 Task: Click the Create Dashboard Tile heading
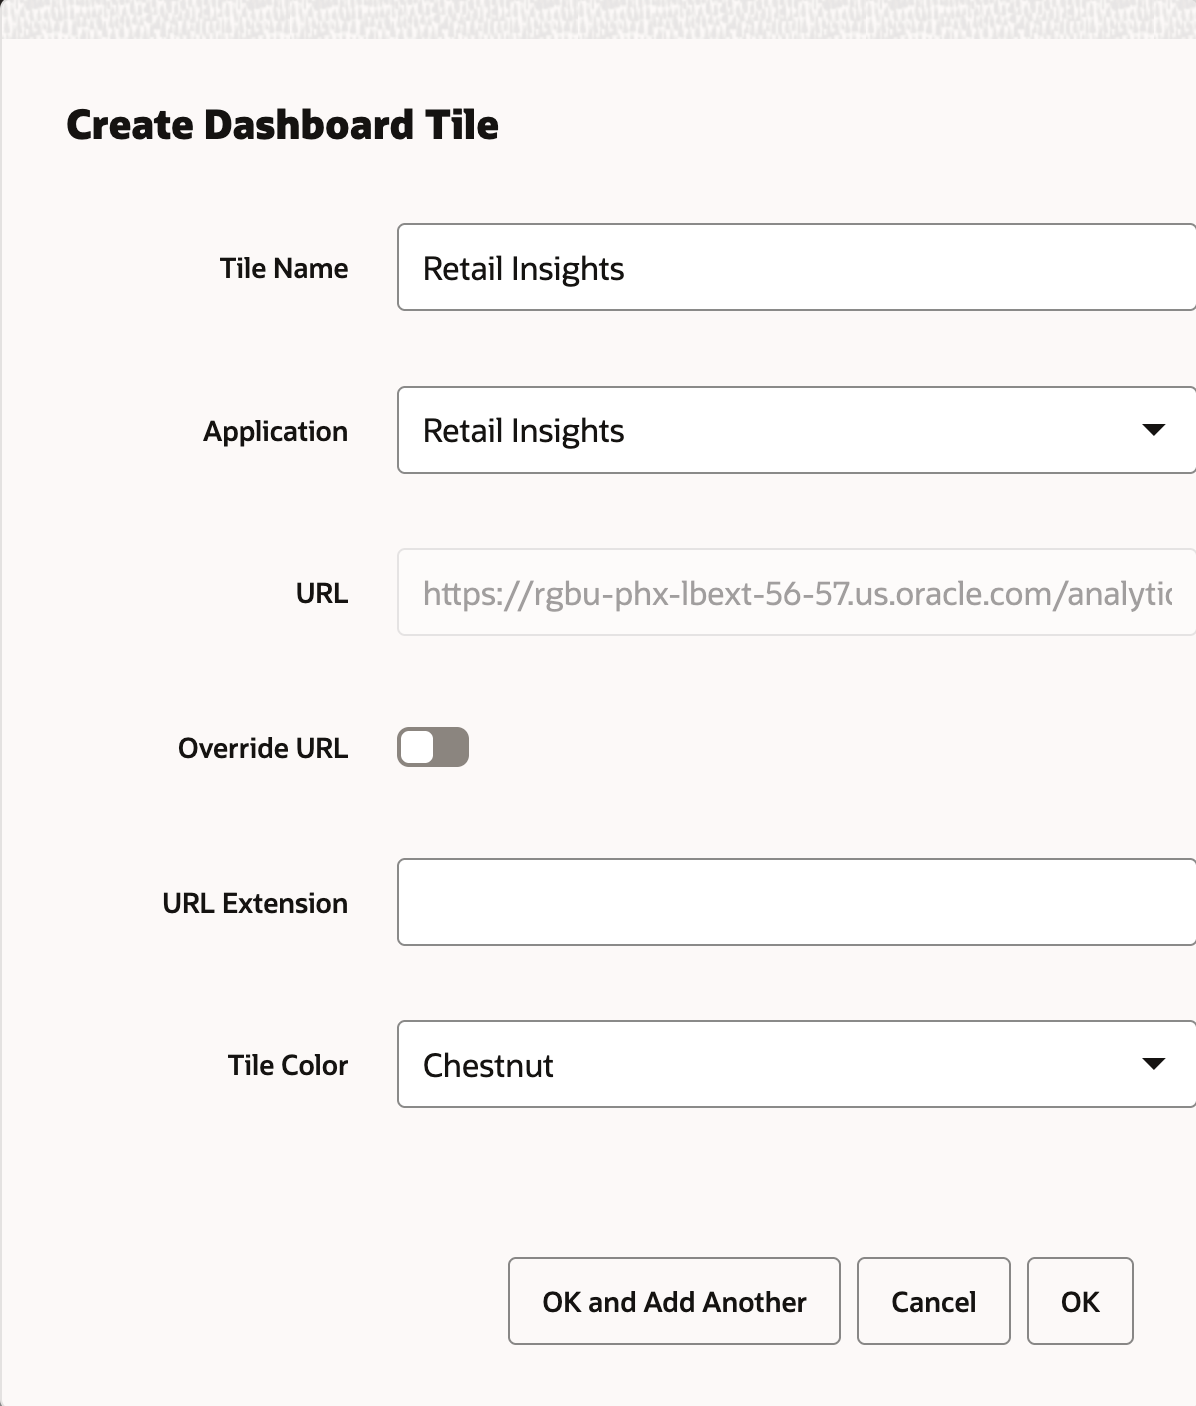click(x=282, y=125)
